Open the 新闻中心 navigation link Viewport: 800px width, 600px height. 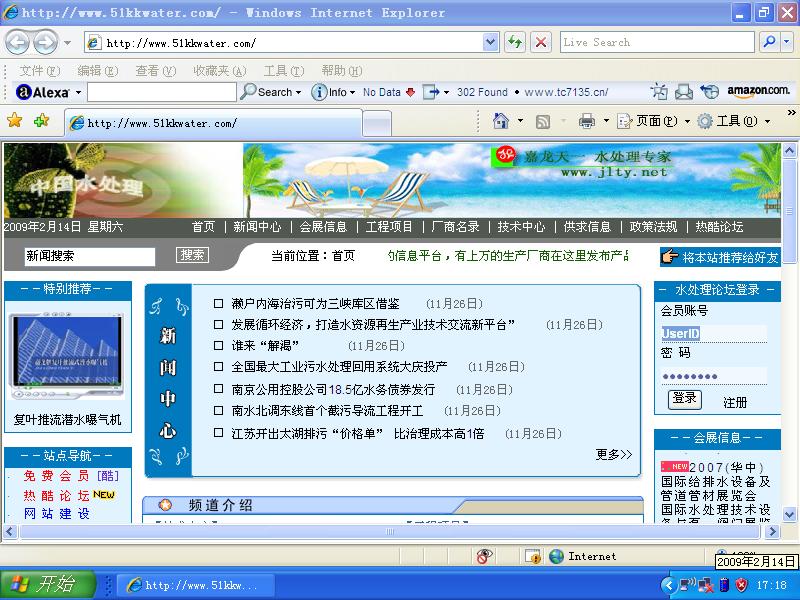coord(257,227)
